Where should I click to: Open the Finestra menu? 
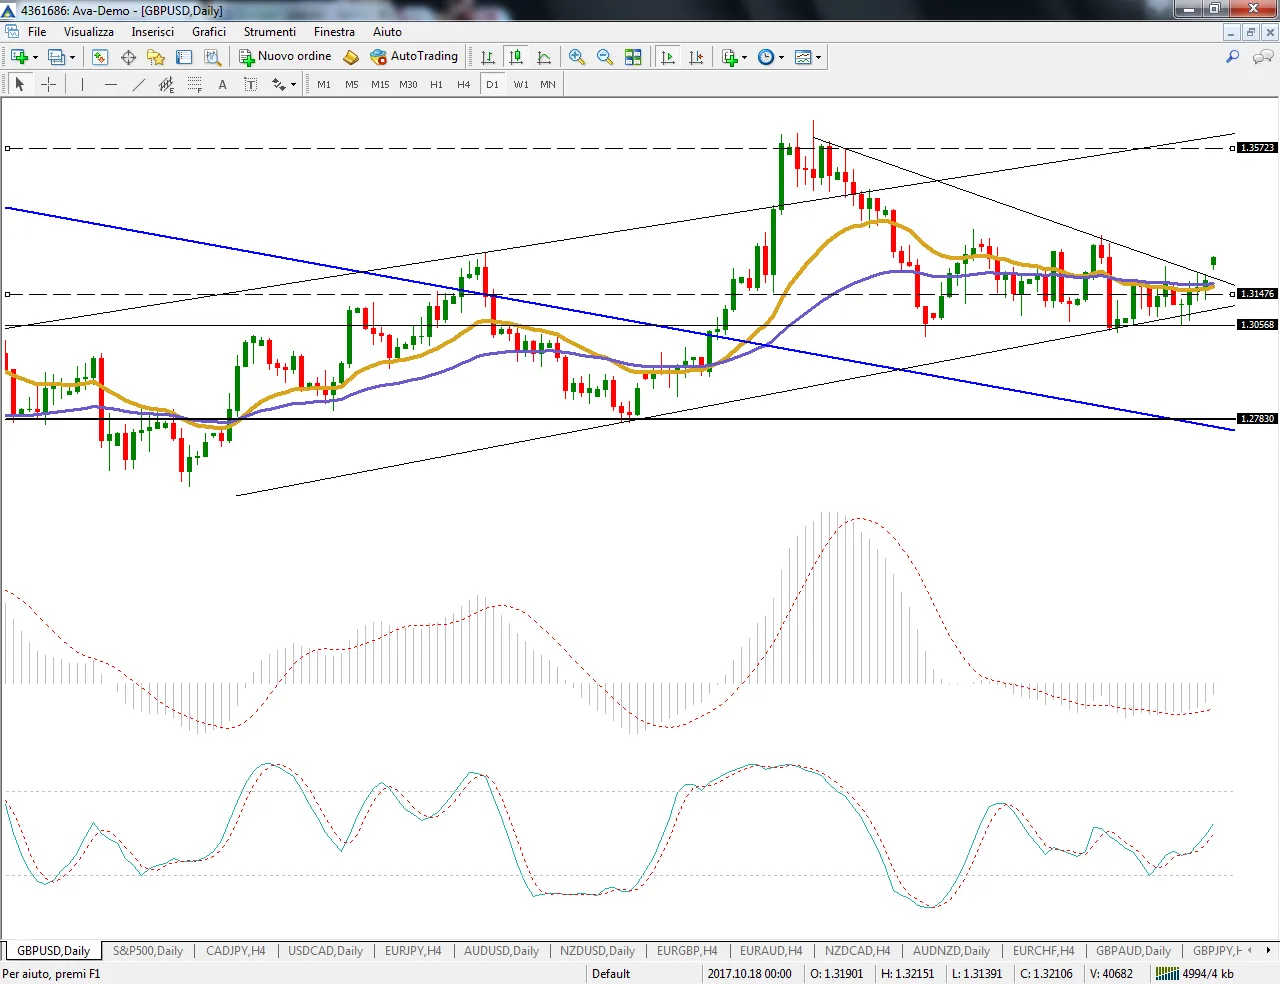[x=334, y=32]
